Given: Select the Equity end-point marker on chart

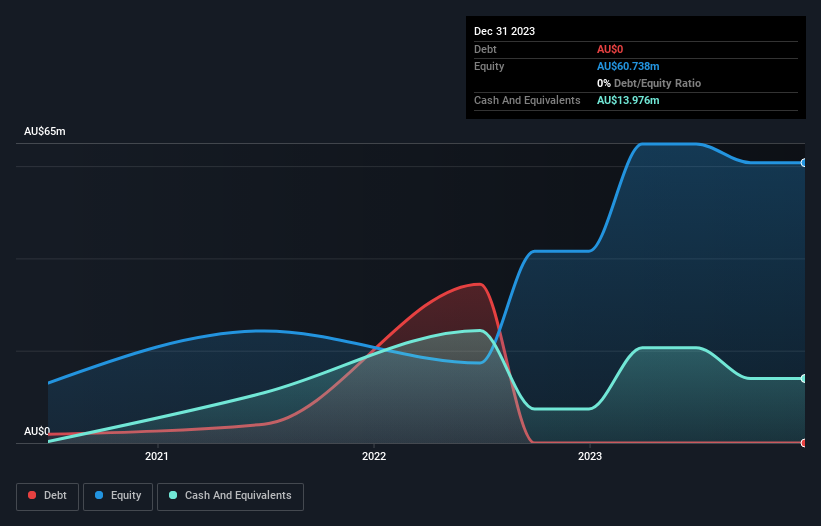Looking at the screenshot, I should [804, 163].
